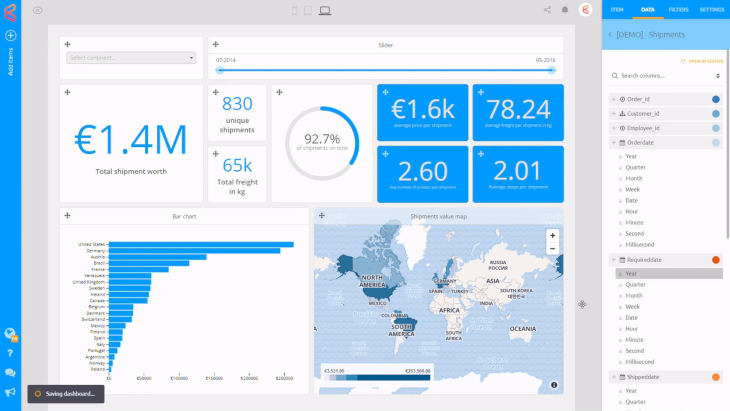
Task: Click Requireddate orange color dot
Action: (716, 260)
